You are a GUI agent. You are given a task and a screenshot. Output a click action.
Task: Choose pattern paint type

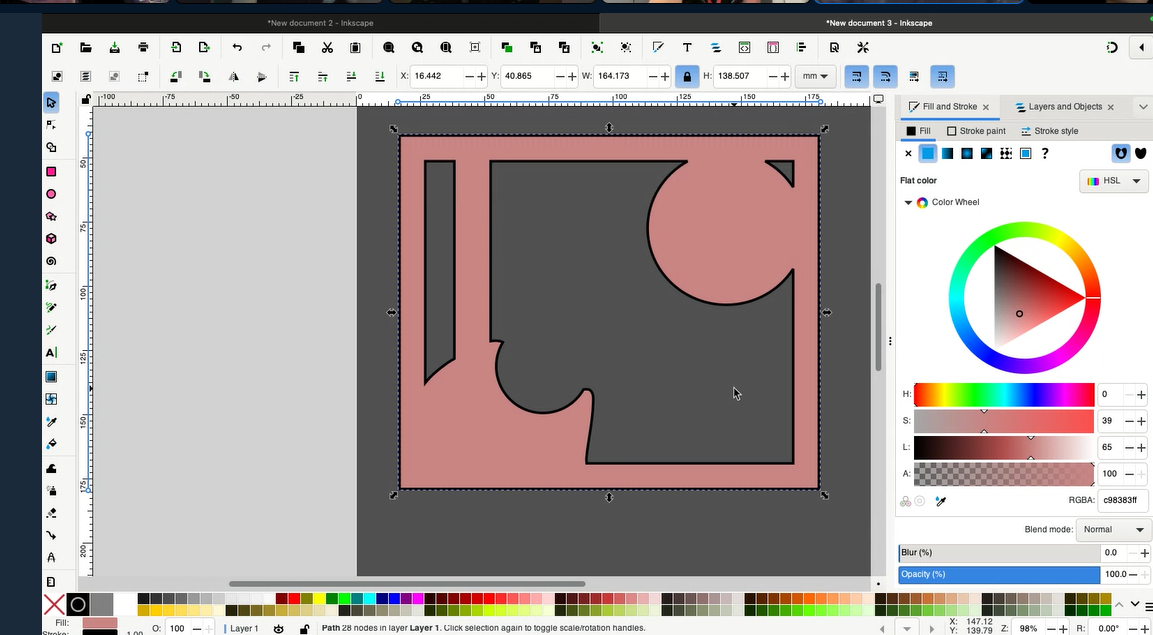(1006, 154)
